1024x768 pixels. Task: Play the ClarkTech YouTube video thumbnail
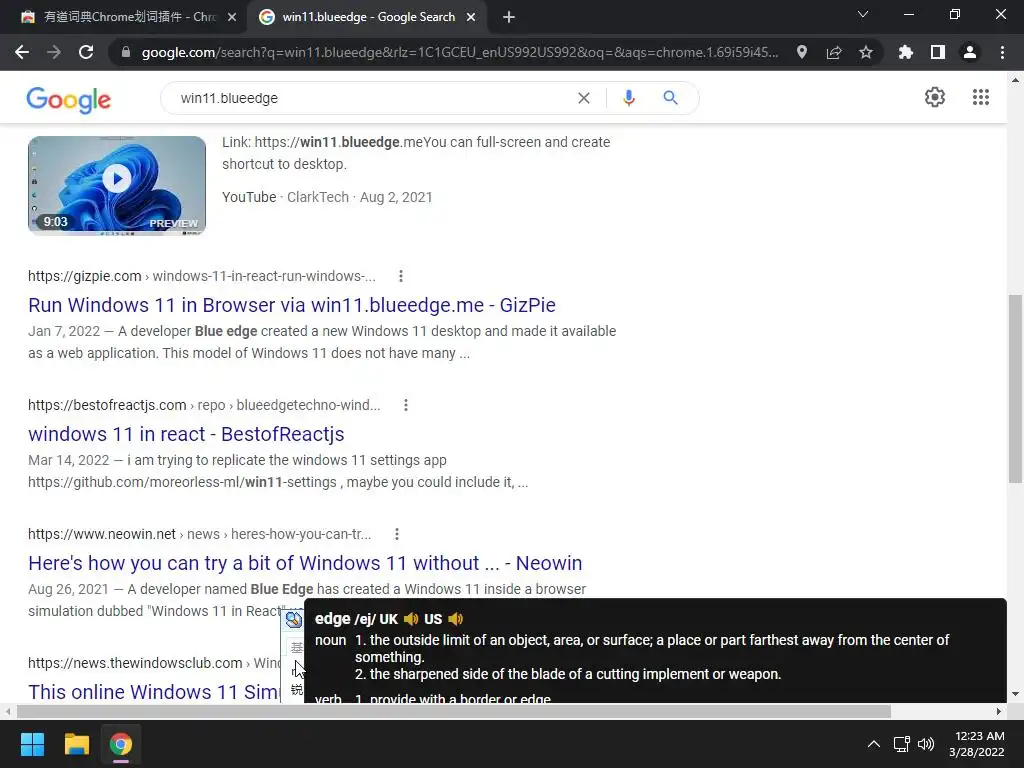pos(117,185)
